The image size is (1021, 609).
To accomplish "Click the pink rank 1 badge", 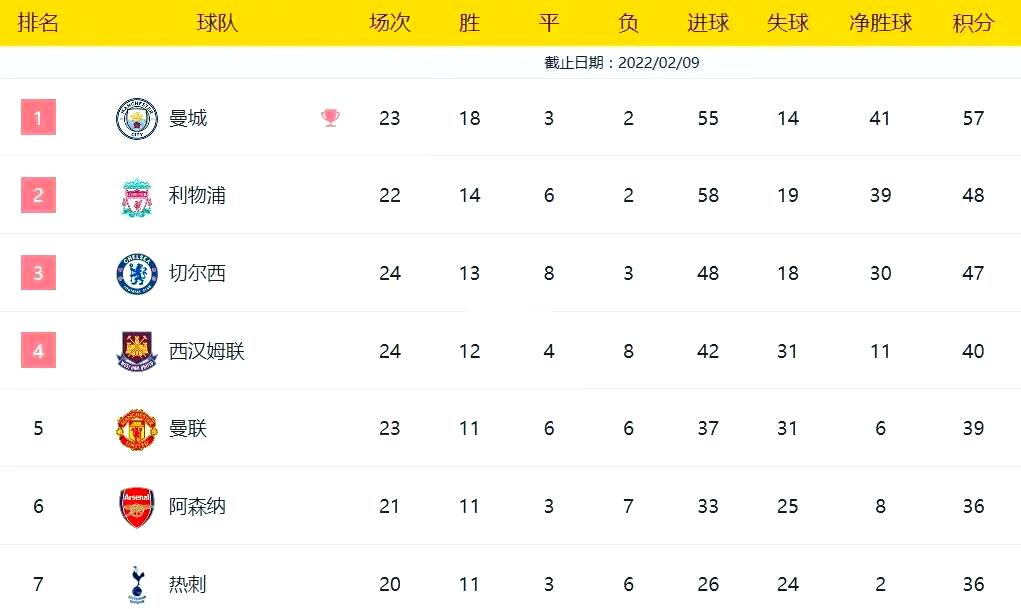I will [x=38, y=118].
